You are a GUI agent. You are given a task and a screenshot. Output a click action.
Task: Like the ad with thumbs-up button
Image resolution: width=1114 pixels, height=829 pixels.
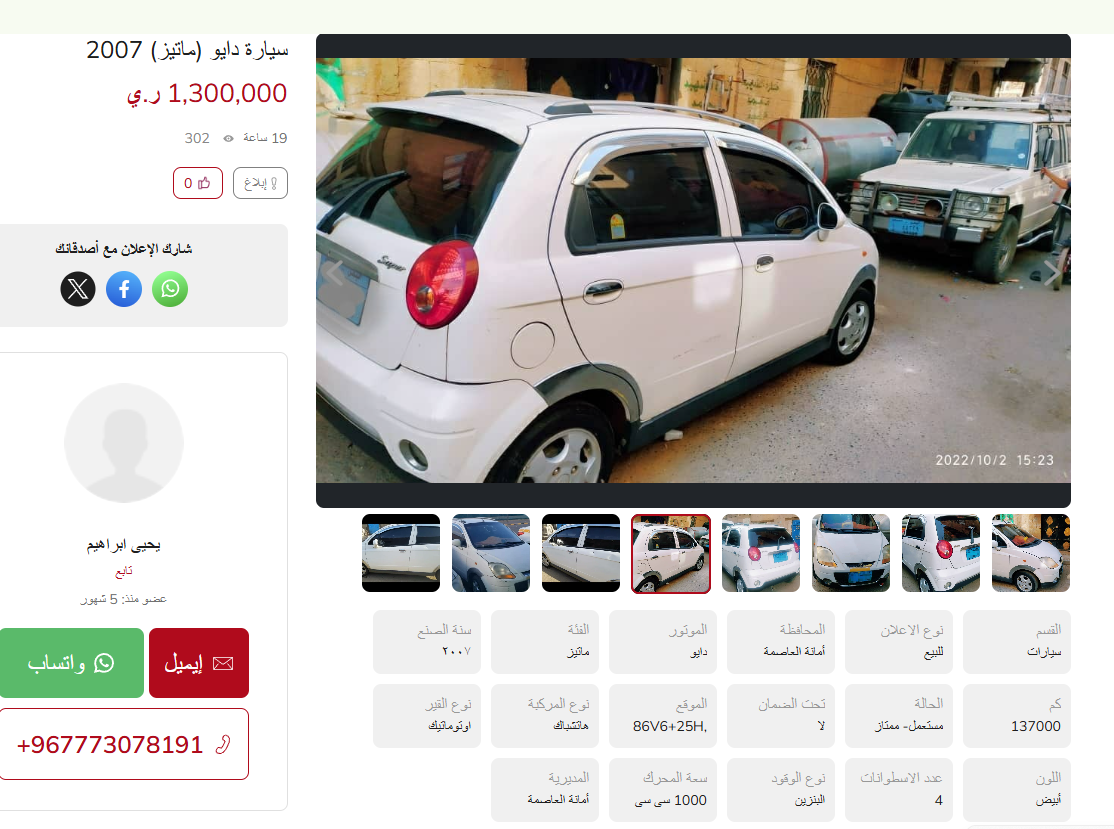[198, 183]
